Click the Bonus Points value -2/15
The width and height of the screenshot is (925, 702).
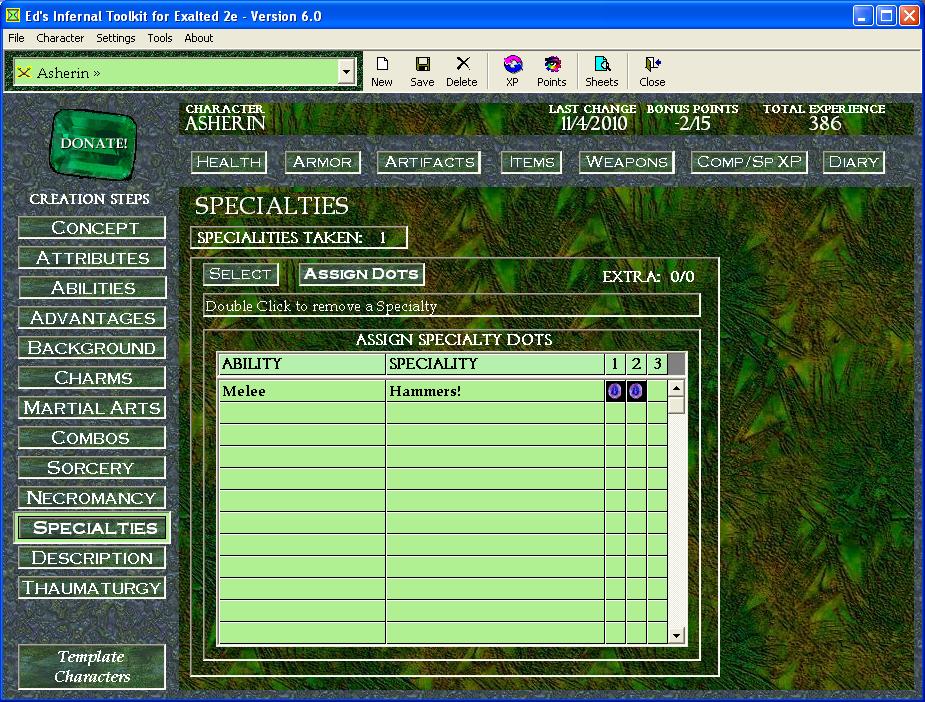click(693, 124)
